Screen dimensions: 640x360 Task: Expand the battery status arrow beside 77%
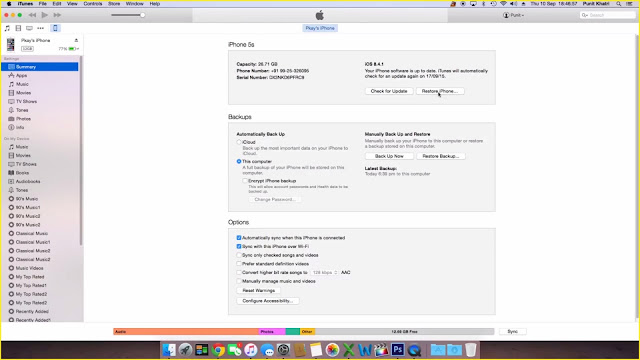[78, 49]
